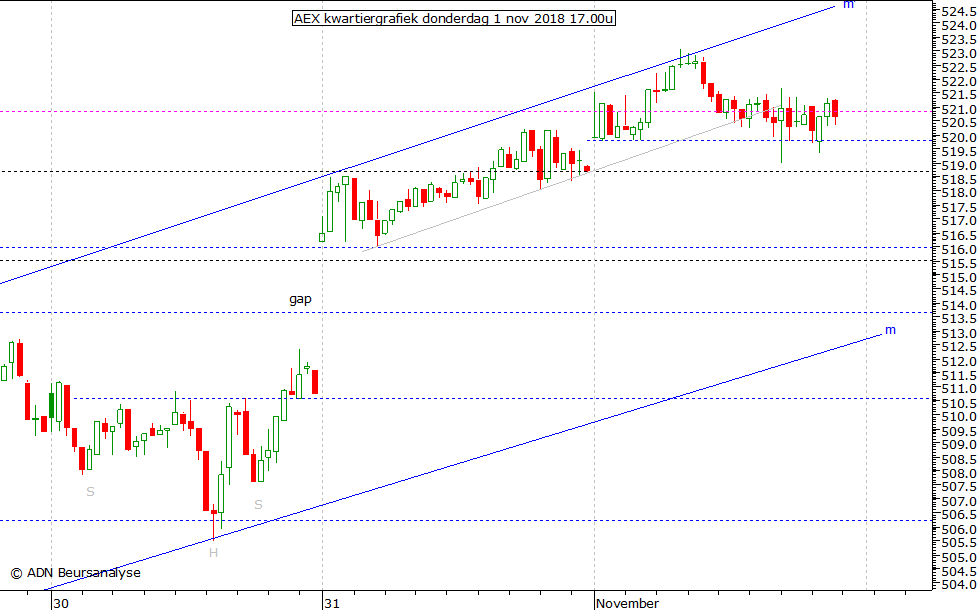Viewport: 980px width, 610px height.
Task: Click the price label 521.0 on the price axis
Action: tap(959, 109)
